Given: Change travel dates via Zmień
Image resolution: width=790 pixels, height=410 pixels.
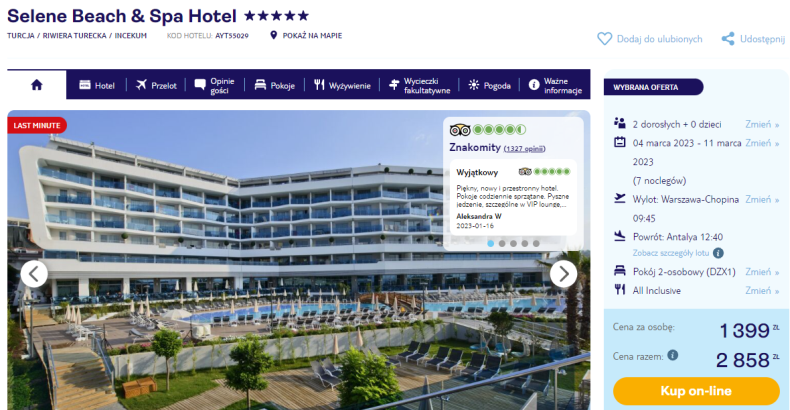Looking at the screenshot, I should click(x=762, y=143).
